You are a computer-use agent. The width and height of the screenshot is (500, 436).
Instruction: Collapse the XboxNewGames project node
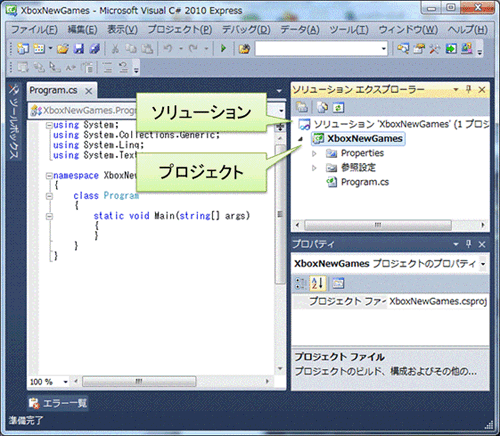301,139
